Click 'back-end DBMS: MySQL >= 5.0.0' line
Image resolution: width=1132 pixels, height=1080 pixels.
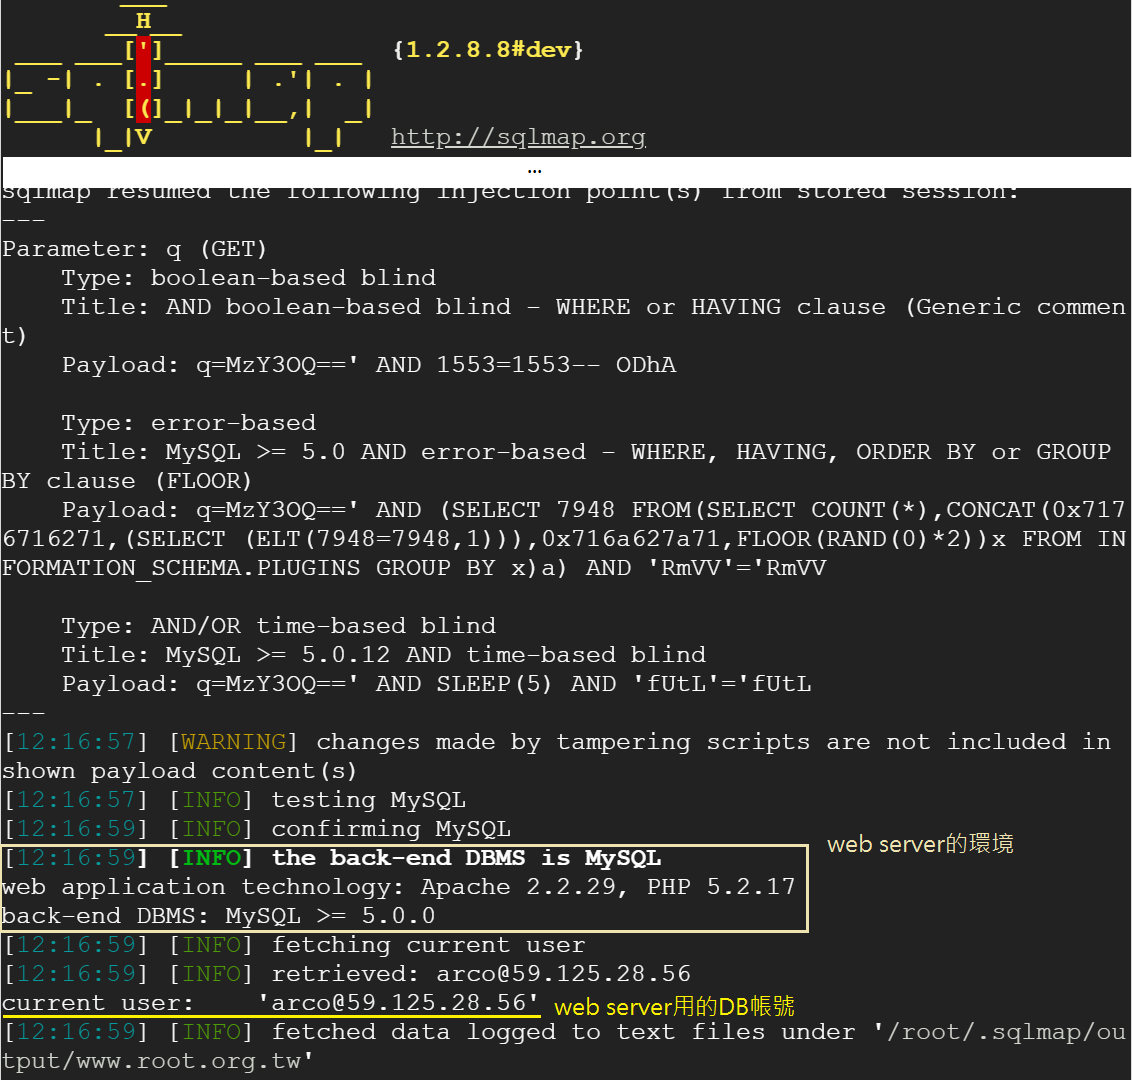point(219,915)
